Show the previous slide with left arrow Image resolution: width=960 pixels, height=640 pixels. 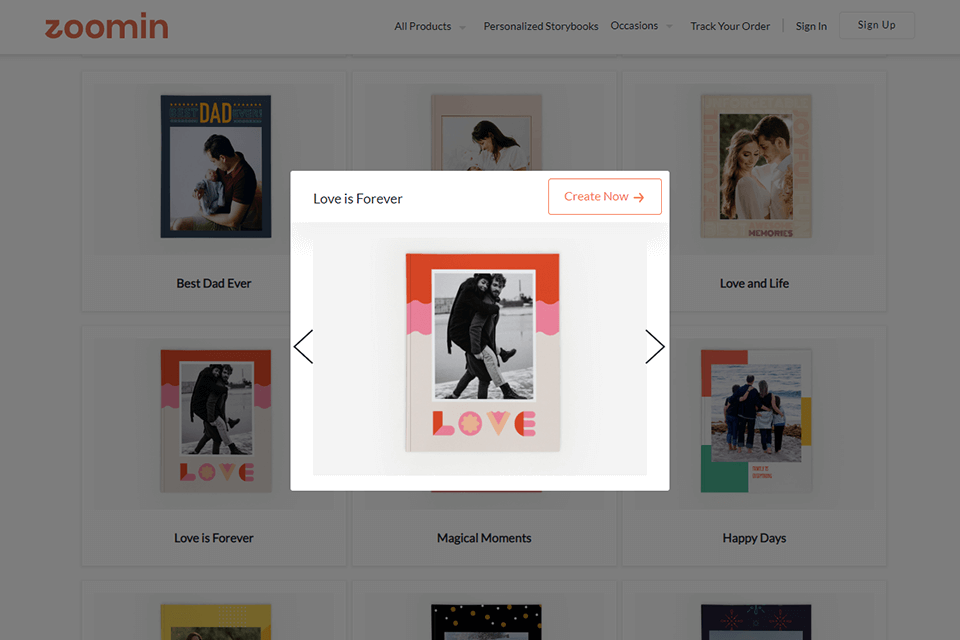pyautogui.click(x=304, y=347)
